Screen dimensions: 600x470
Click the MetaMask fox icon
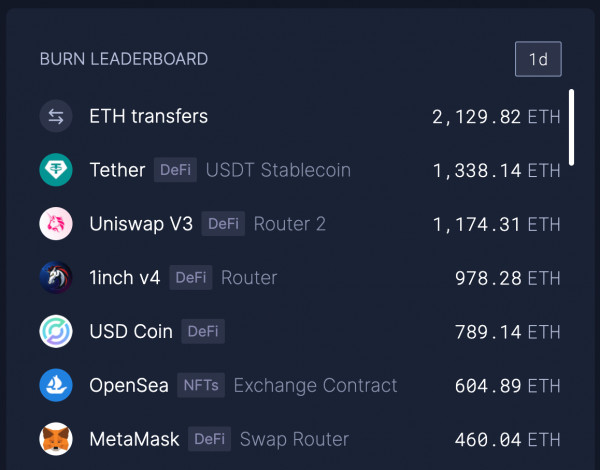[x=56, y=439]
